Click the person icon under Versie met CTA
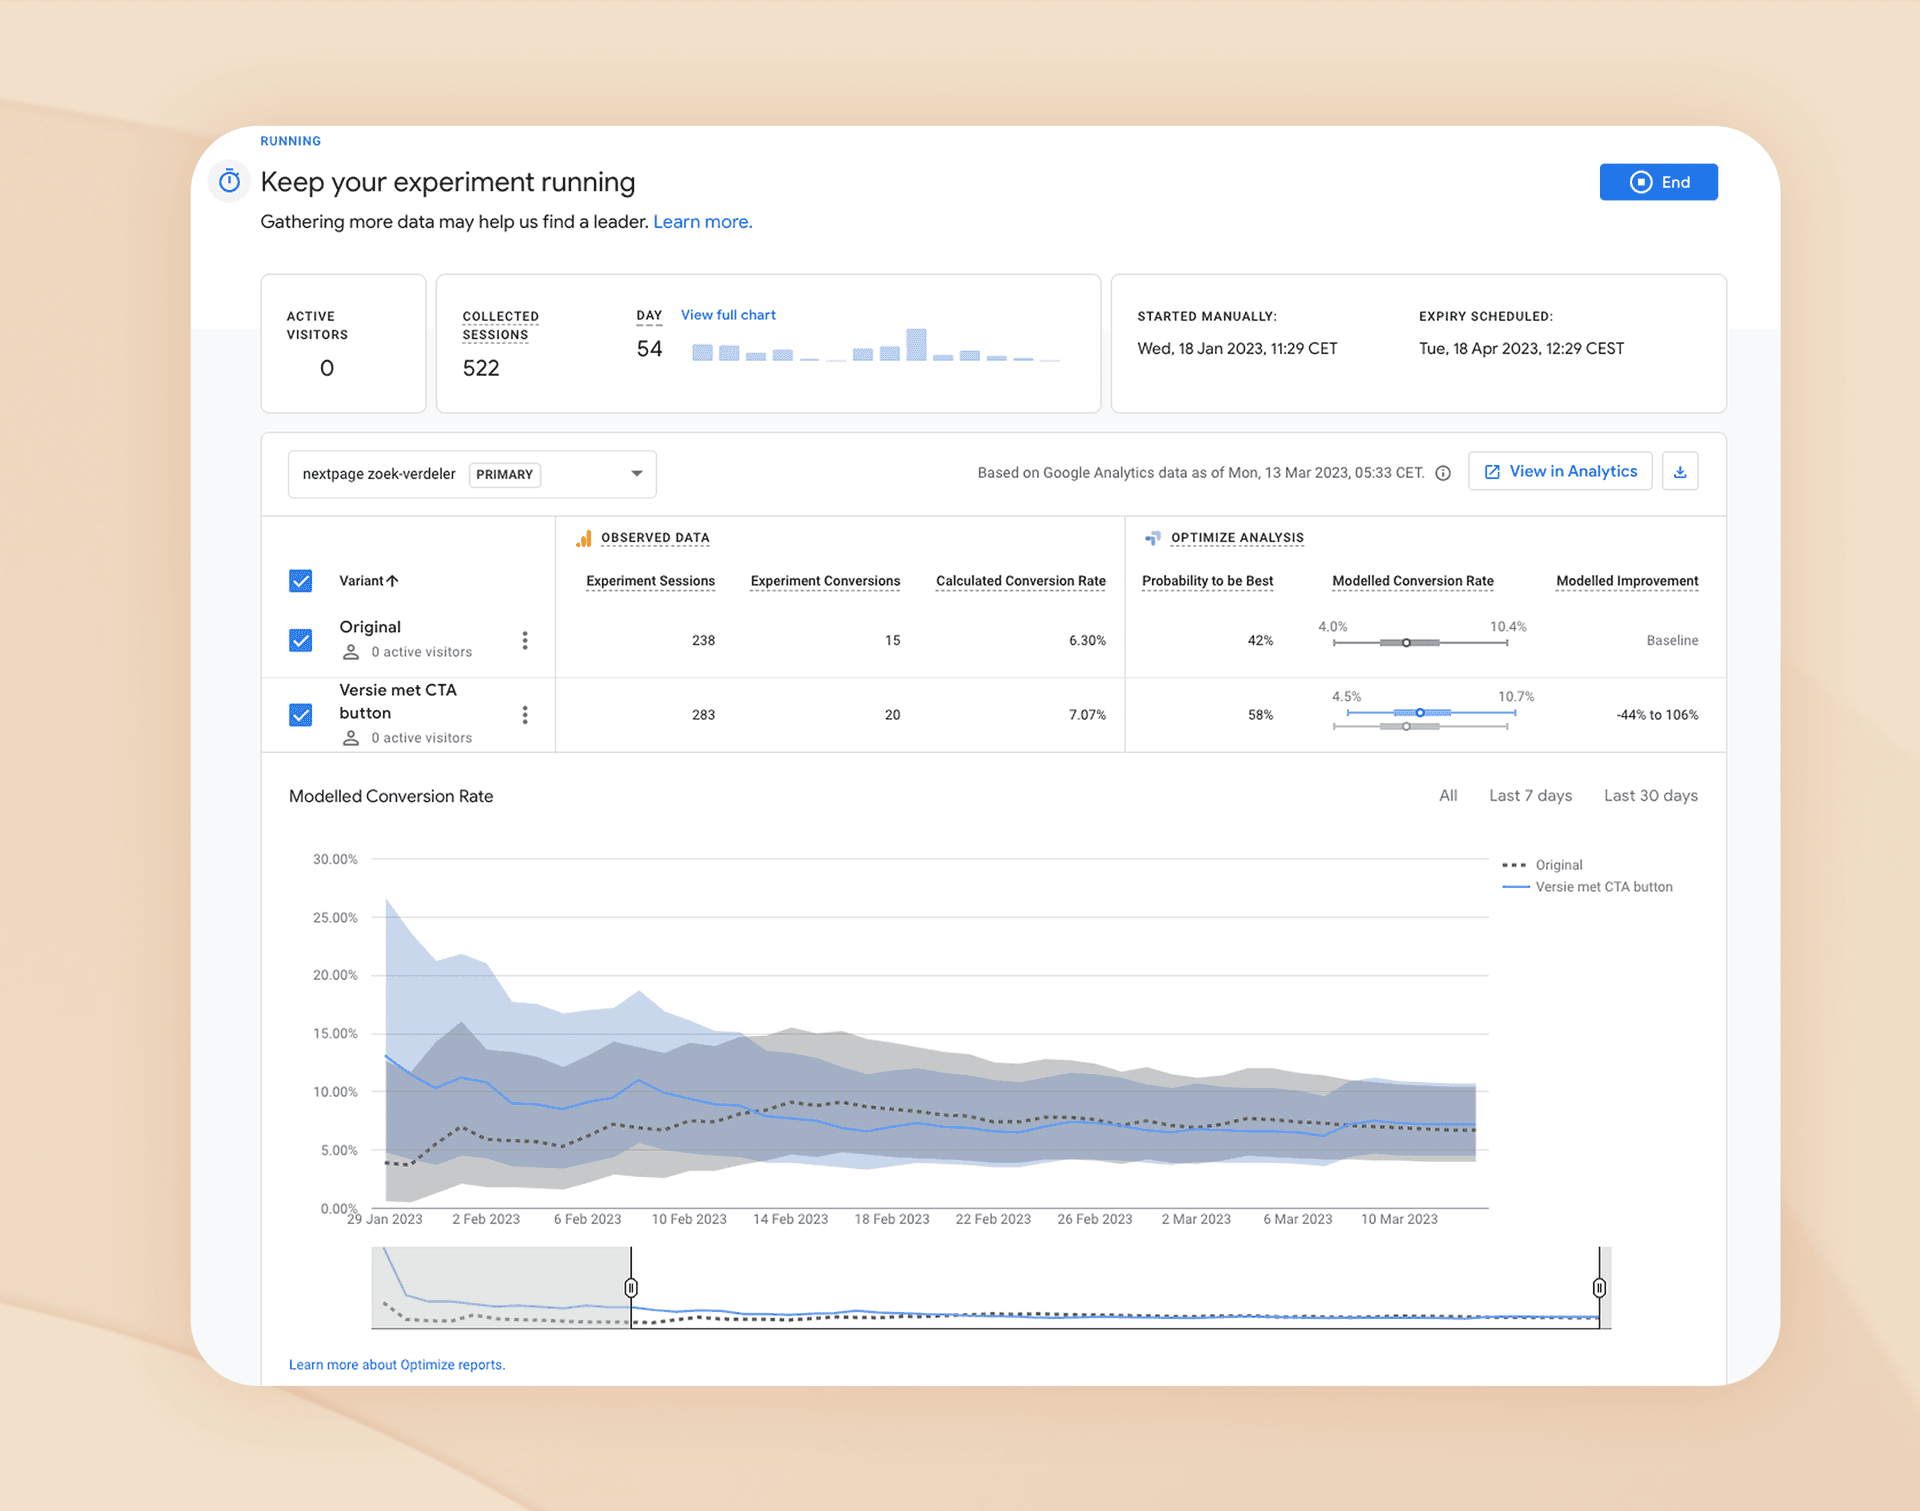1920x1511 pixels. (351, 738)
